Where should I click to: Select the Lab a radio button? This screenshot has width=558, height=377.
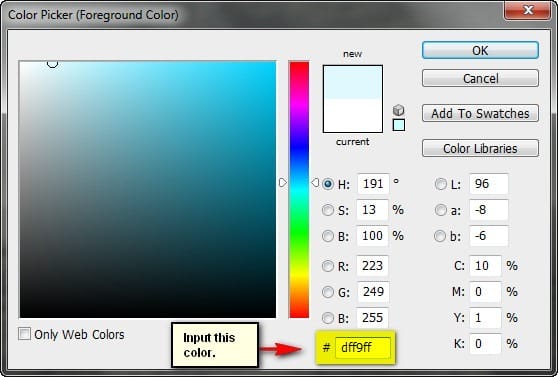(x=441, y=210)
